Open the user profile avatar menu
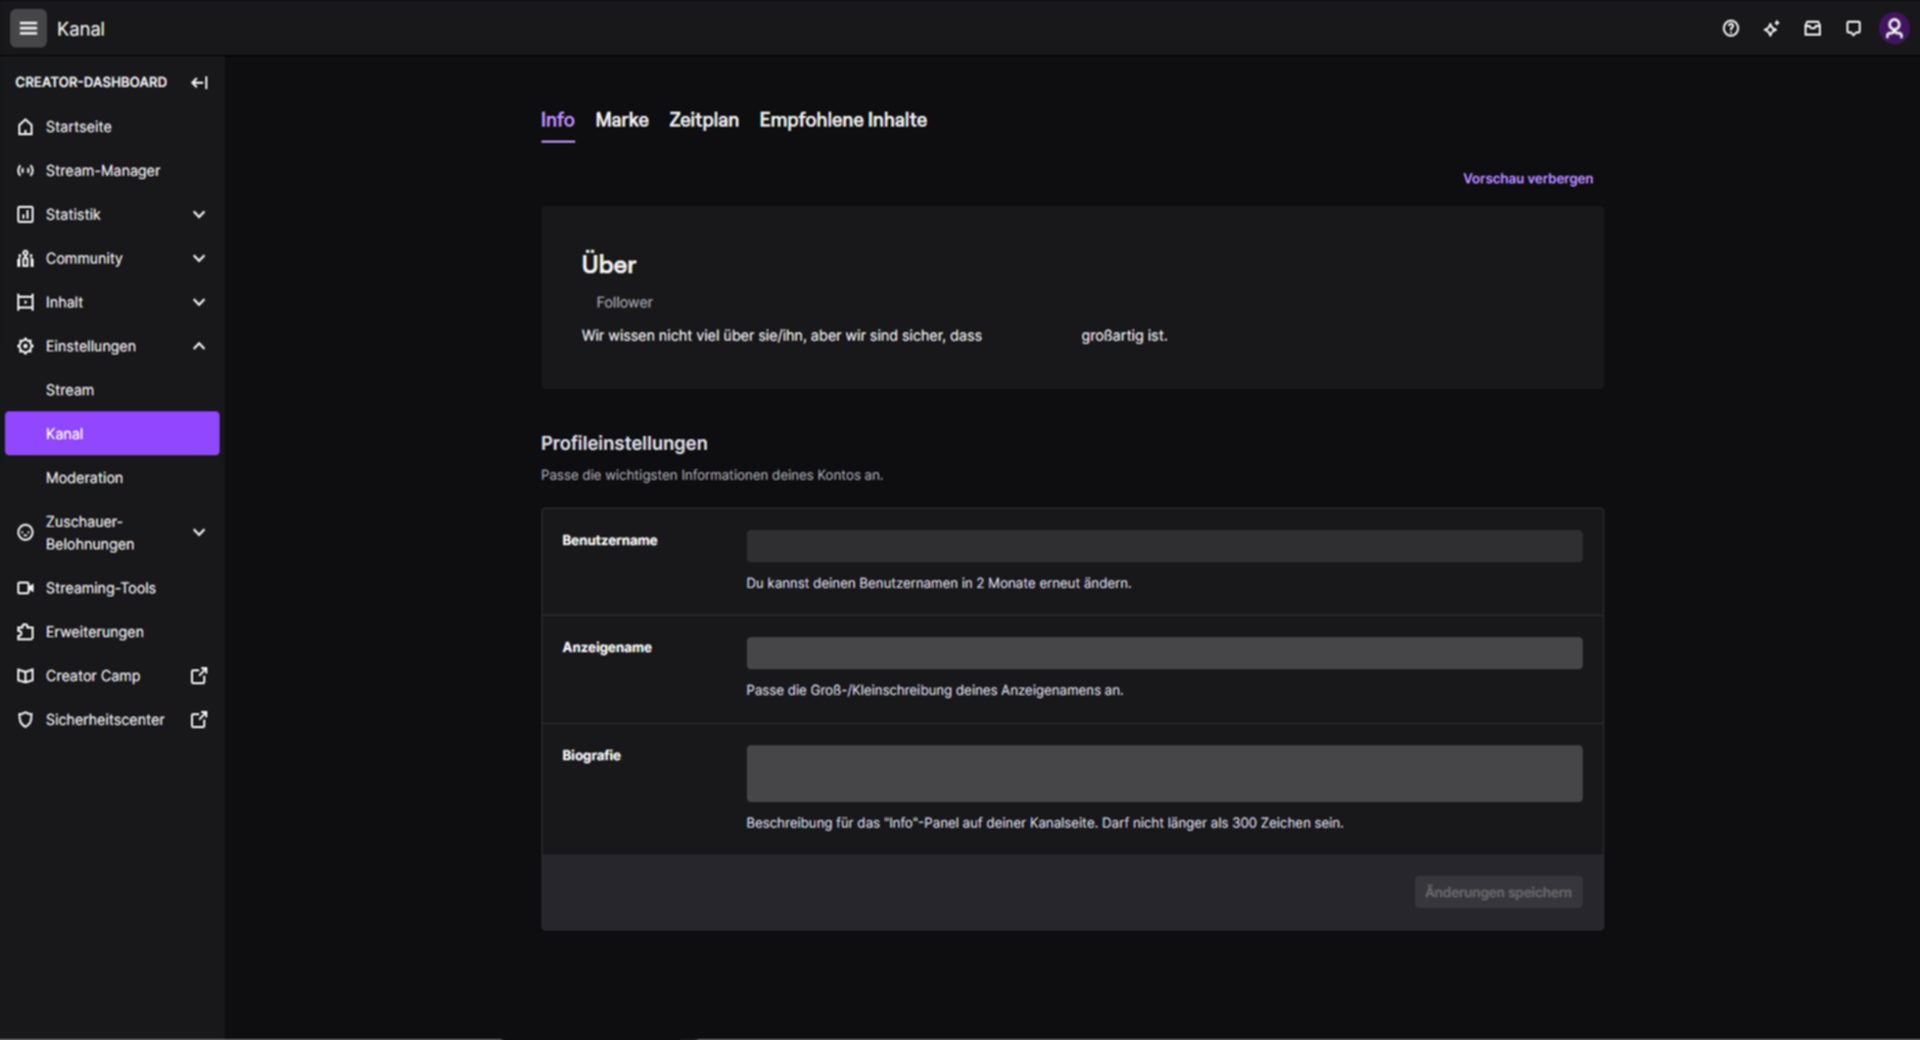 [x=1893, y=28]
